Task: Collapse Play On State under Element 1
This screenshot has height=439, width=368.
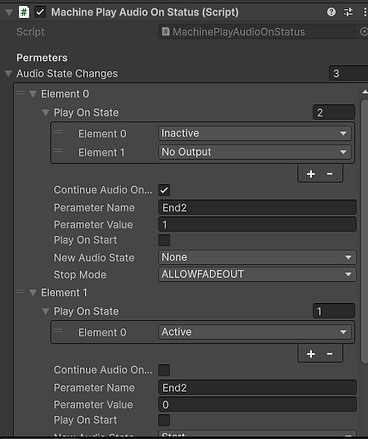Action: tap(45, 311)
